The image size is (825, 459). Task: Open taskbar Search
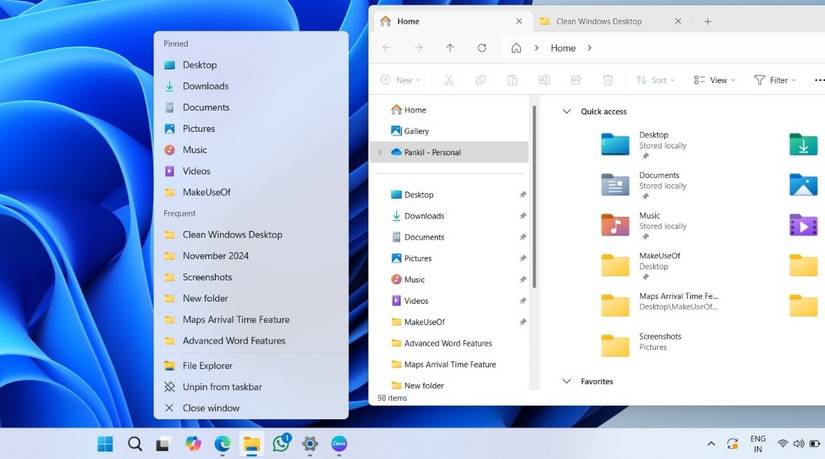(135, 444)
